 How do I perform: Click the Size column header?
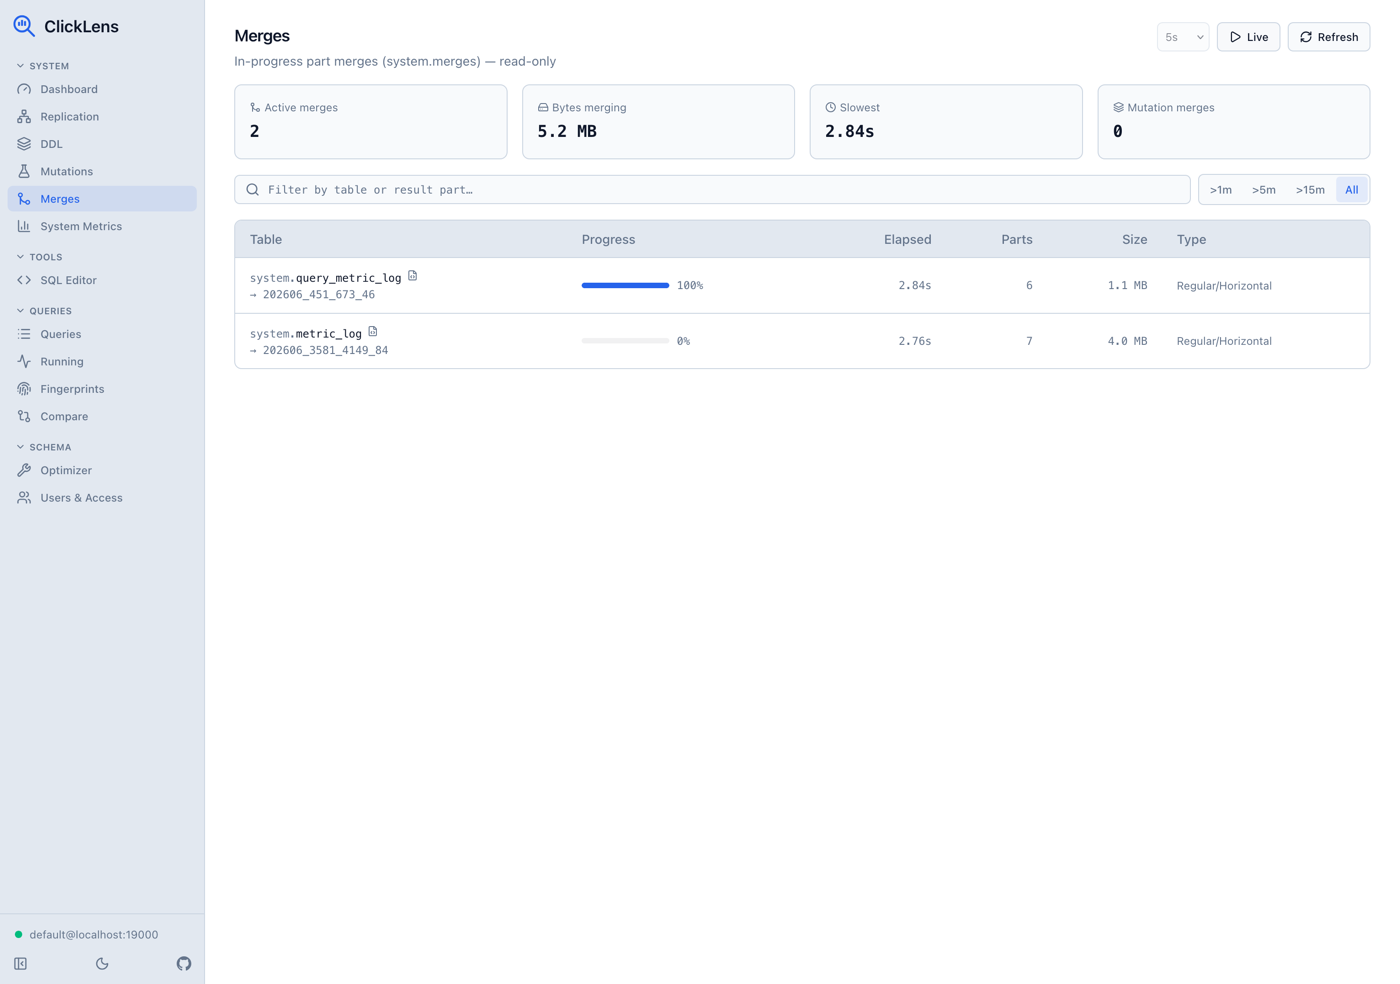1134,239
